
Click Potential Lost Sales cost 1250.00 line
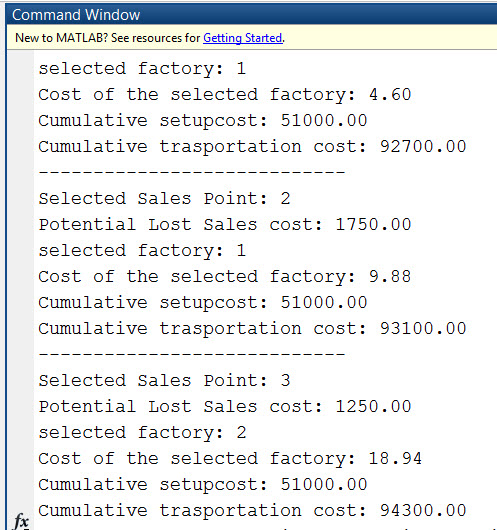(224, 407)
